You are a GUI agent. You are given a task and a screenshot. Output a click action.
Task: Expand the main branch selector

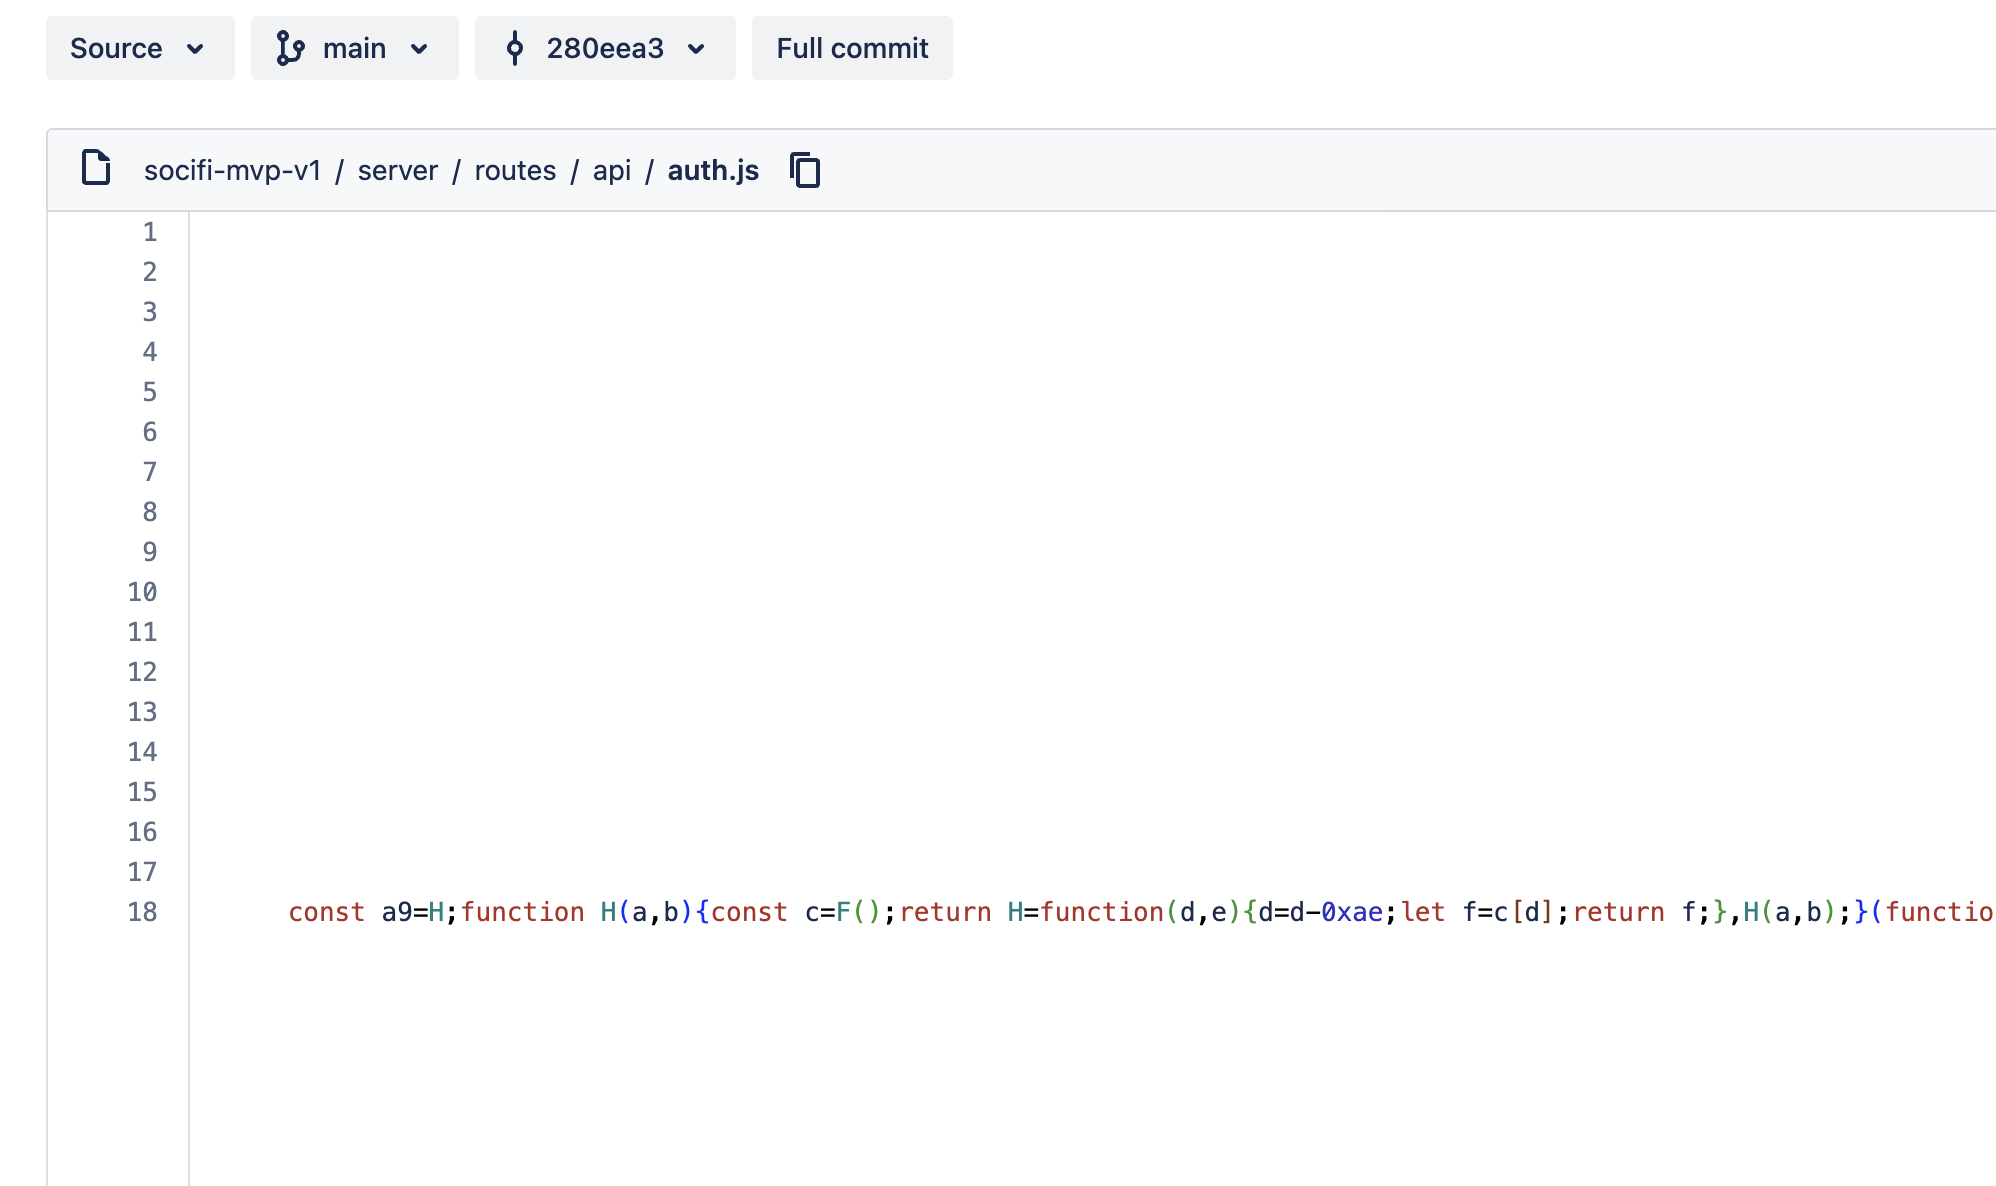click(x=354, y=48)
